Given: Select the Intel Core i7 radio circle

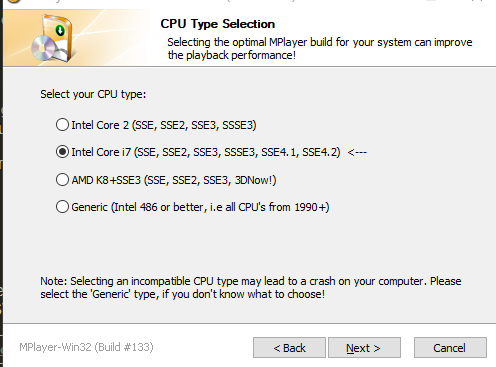Looking at the screenshot, I should coord(62,152).
